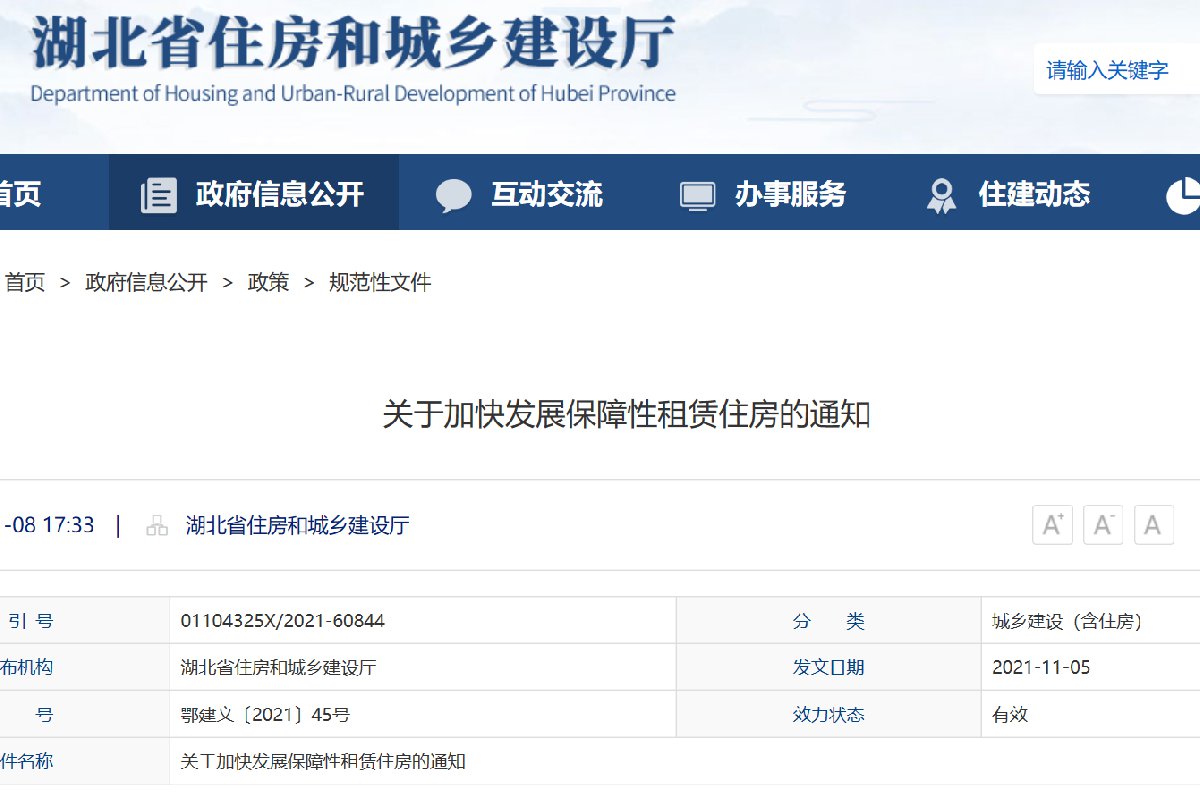This screenshot has width=1200, height=794.
Task: Select the publish time 17:33
Action: (67, 525)
